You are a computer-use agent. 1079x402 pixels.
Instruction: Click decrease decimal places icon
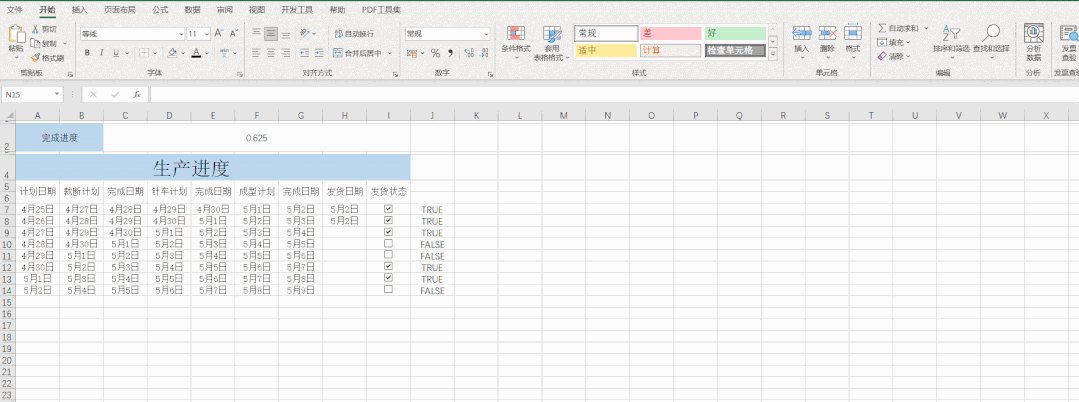(484, 53)
